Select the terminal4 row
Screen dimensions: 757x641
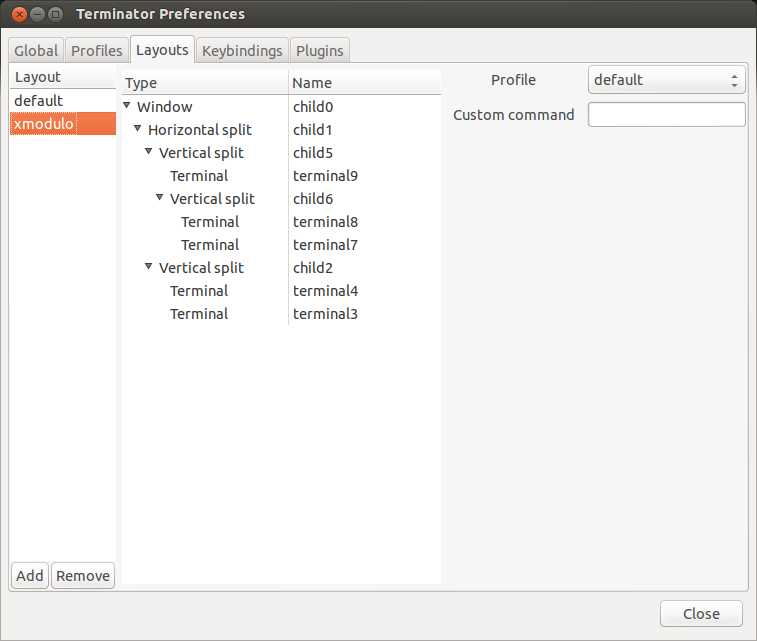281,291
